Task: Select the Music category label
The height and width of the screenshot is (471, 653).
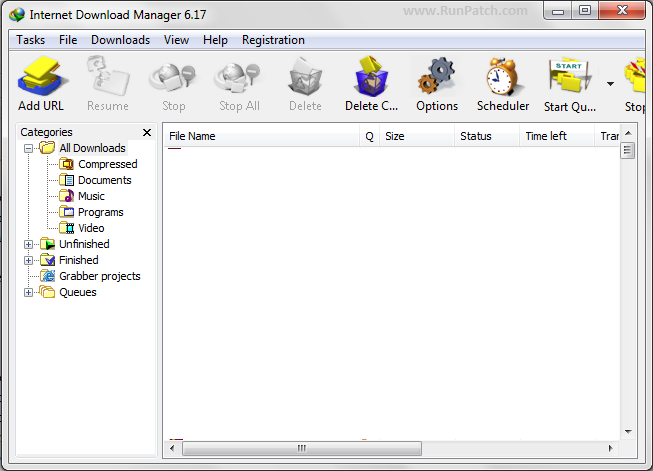Action: (91, 196)
